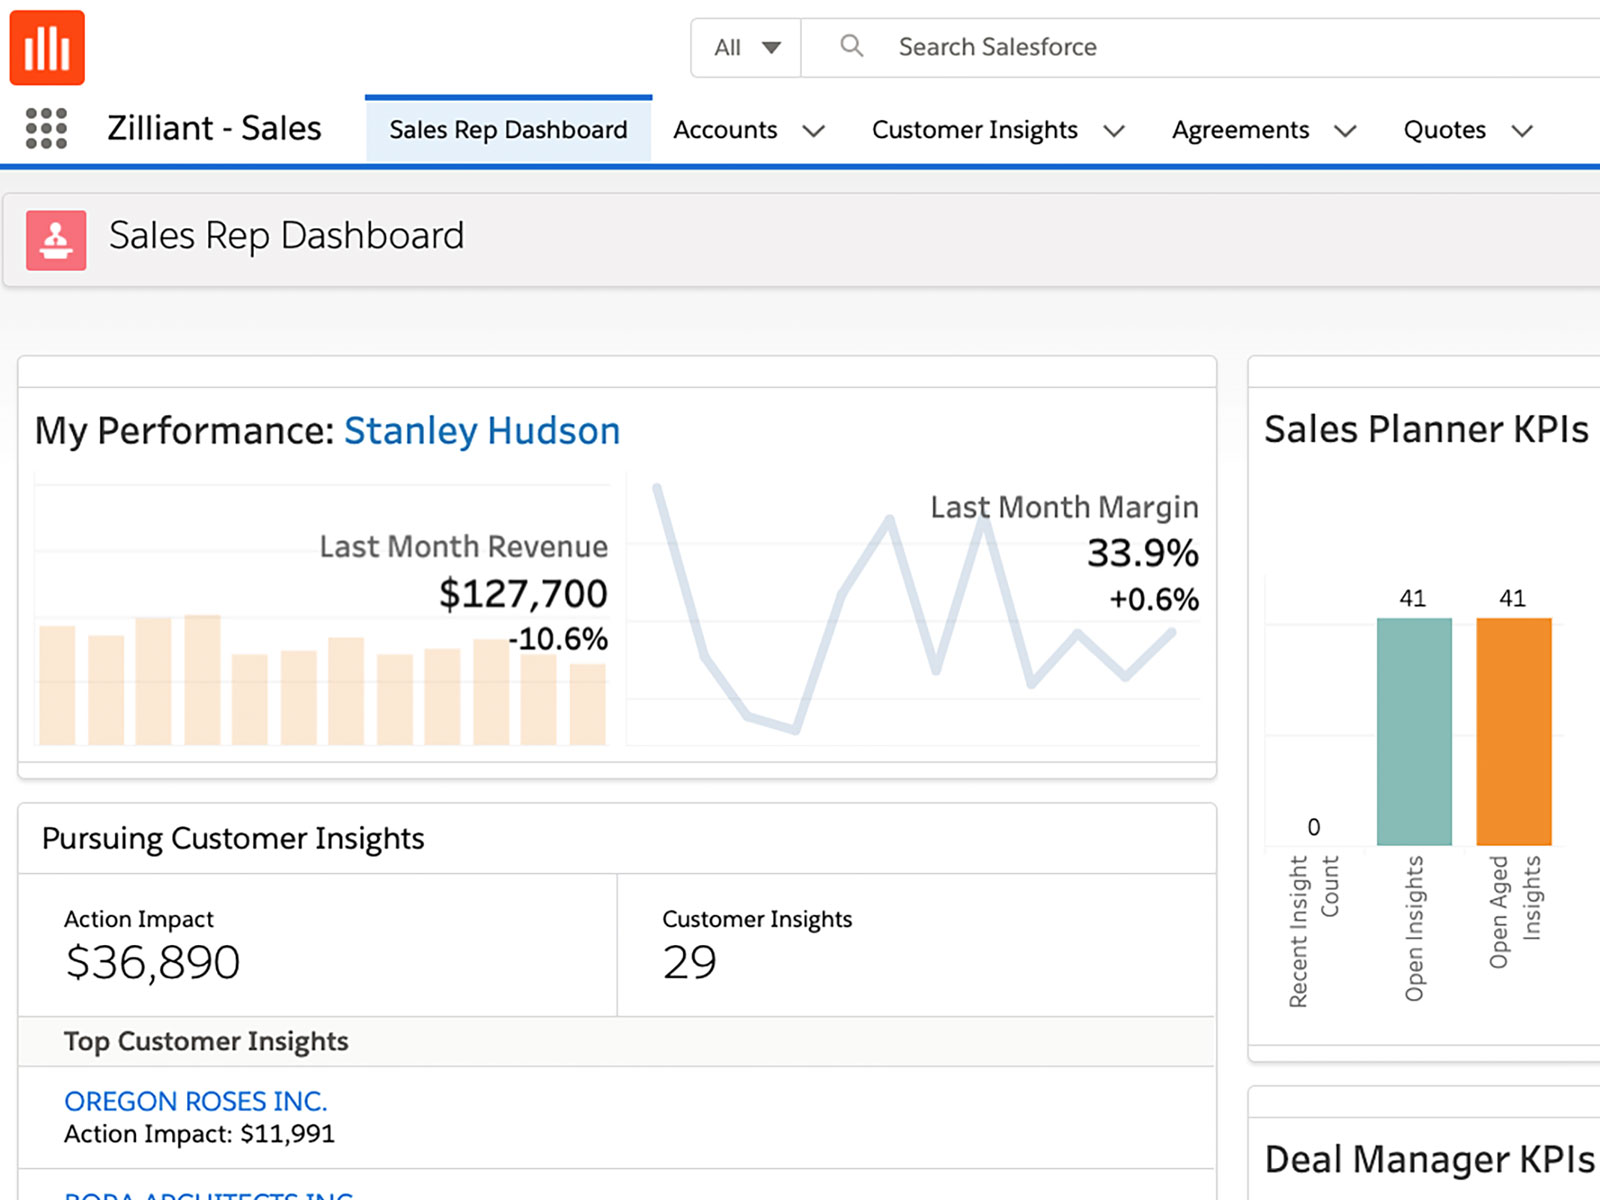Click the orange Open Aged Insights bar
Screen dimensions: 1600x1200
(1514, 731)
